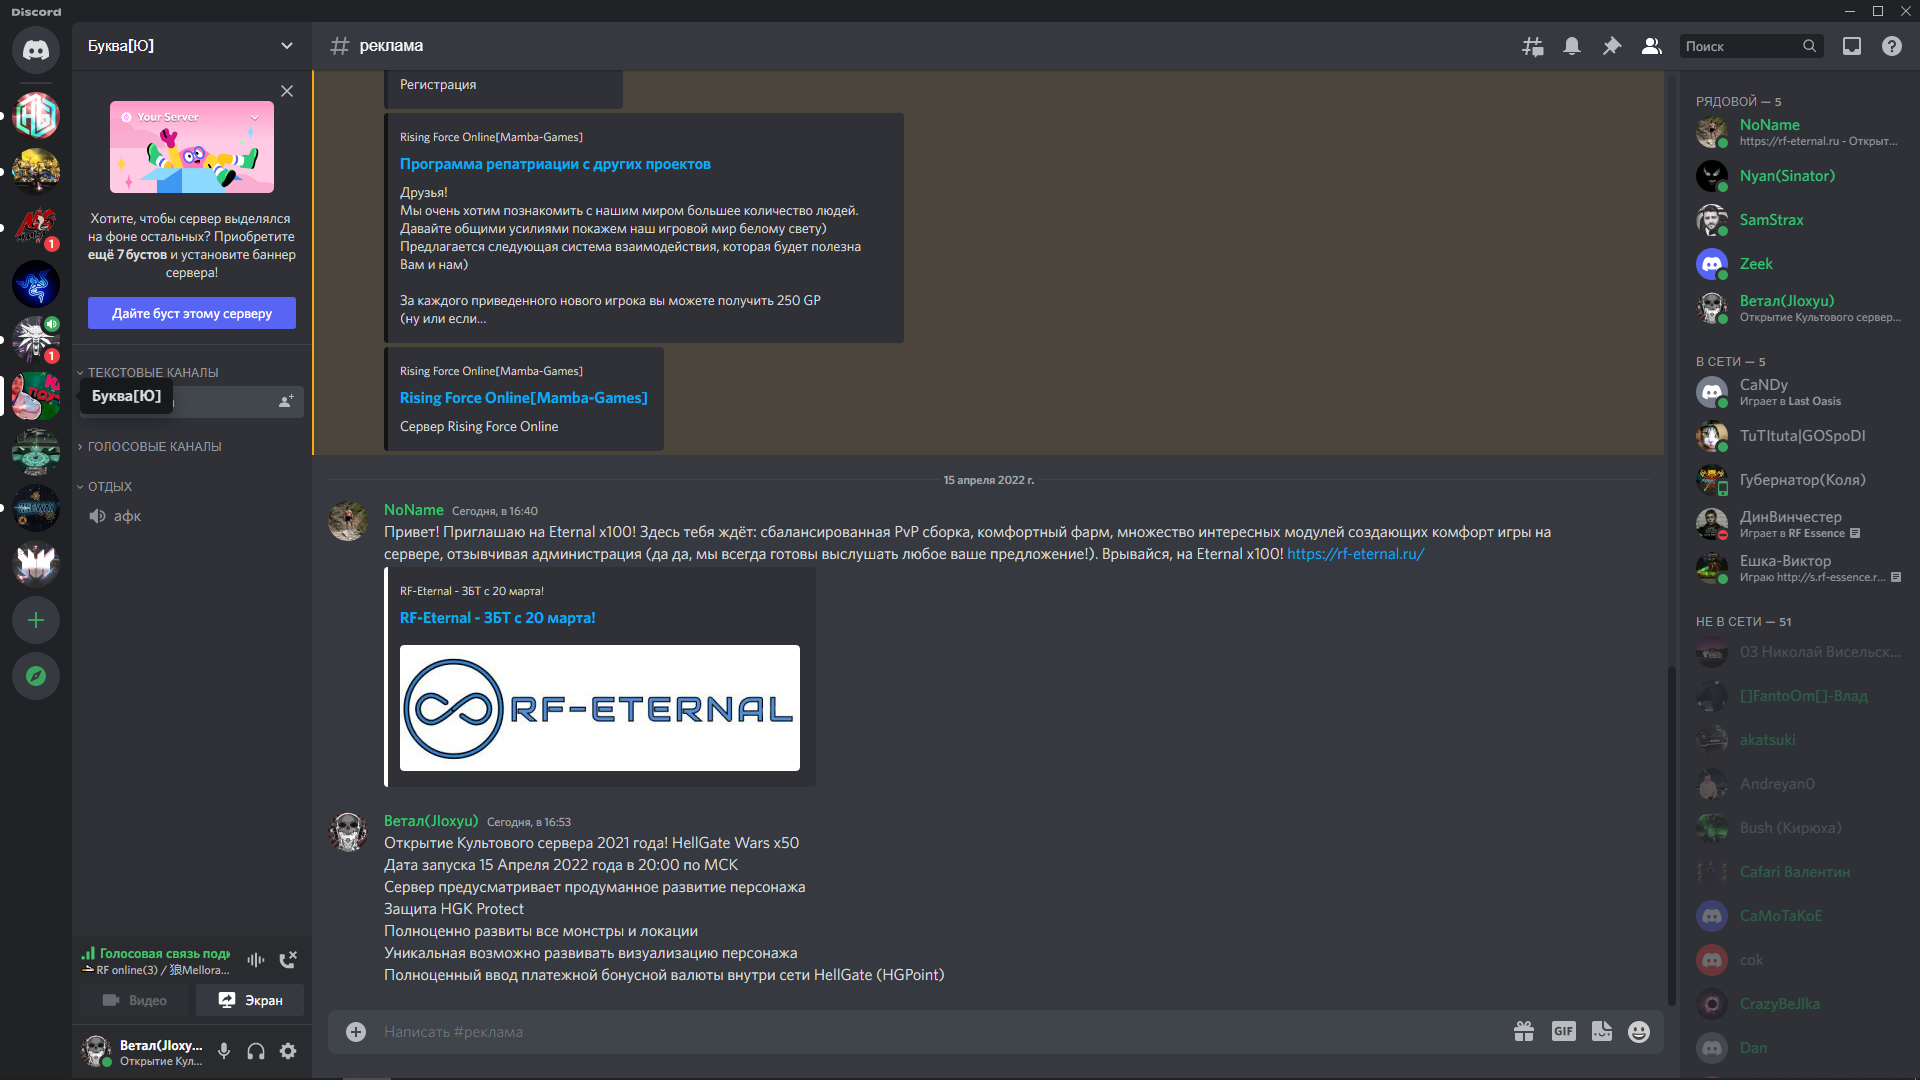
Task: Share screen with Экран button
Action: [x=250, y=1000]
